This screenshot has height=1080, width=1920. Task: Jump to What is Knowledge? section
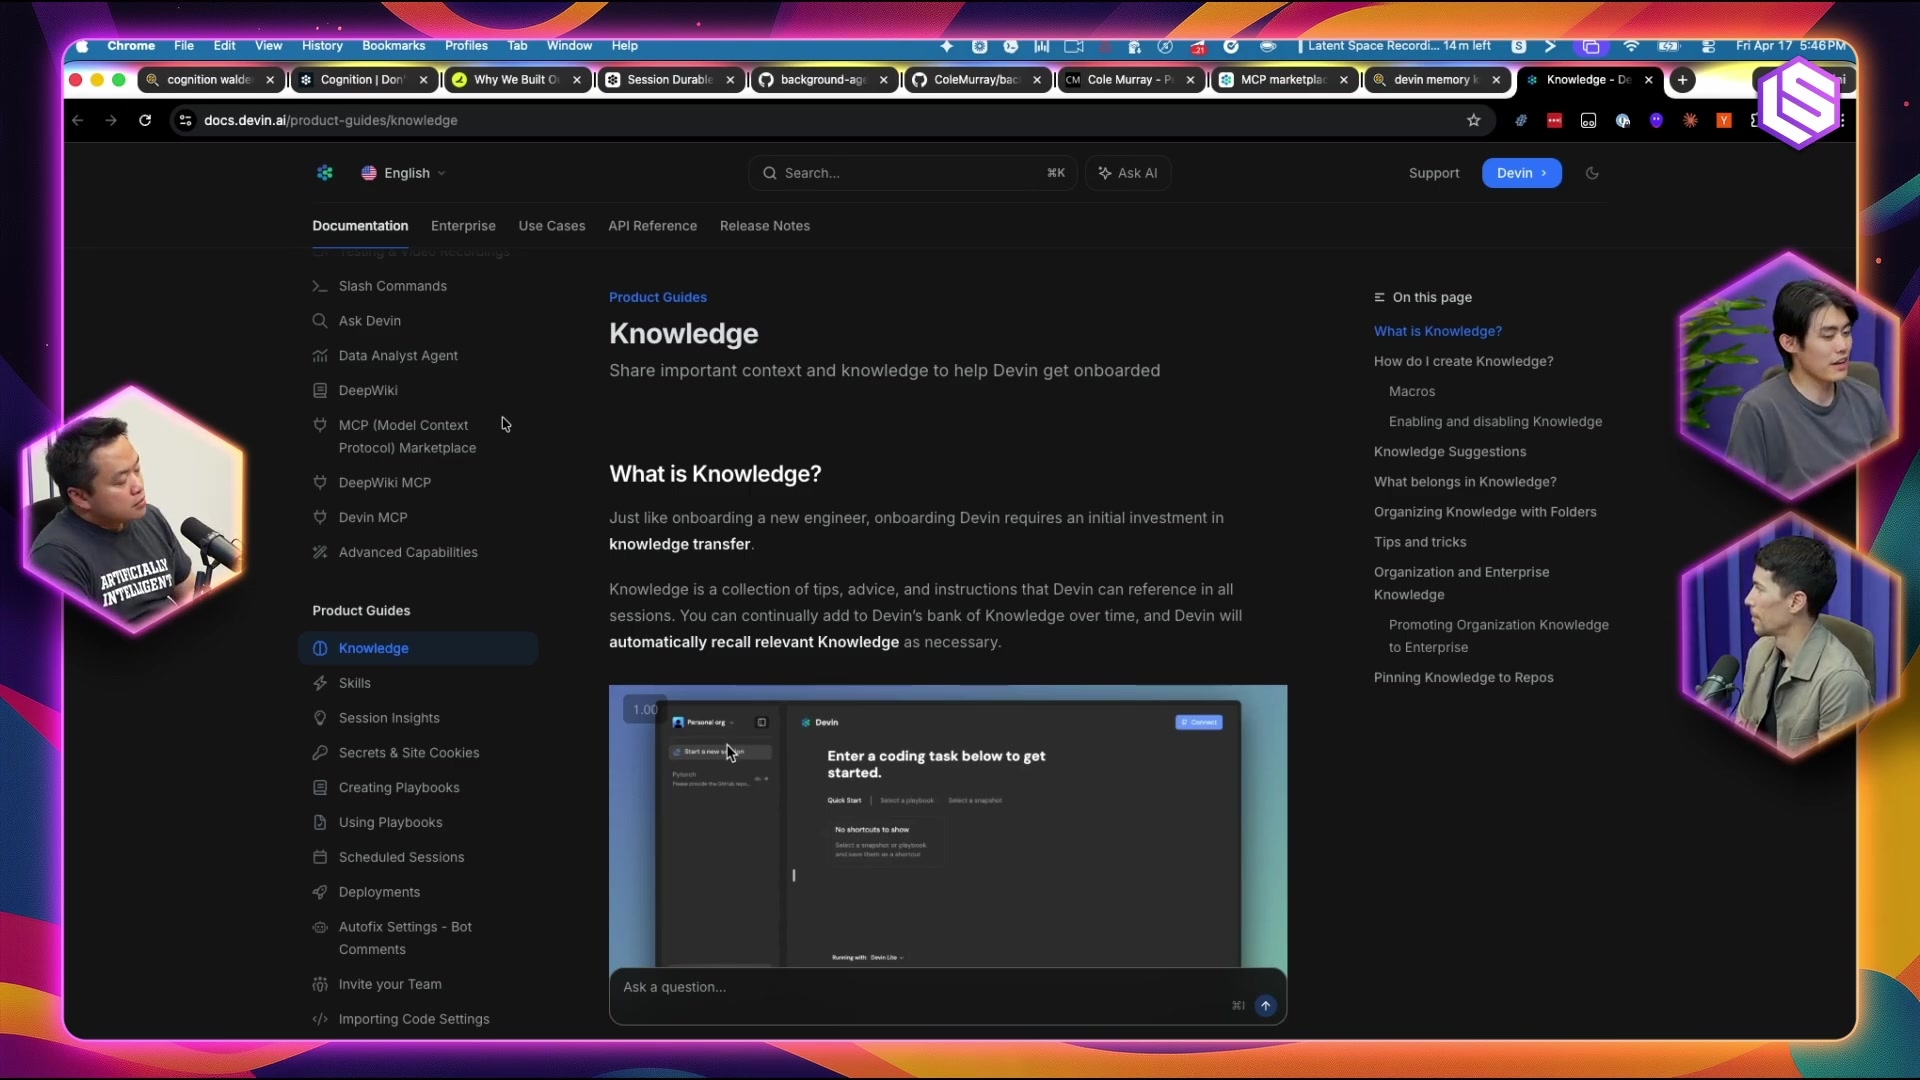pos(1438,331)
